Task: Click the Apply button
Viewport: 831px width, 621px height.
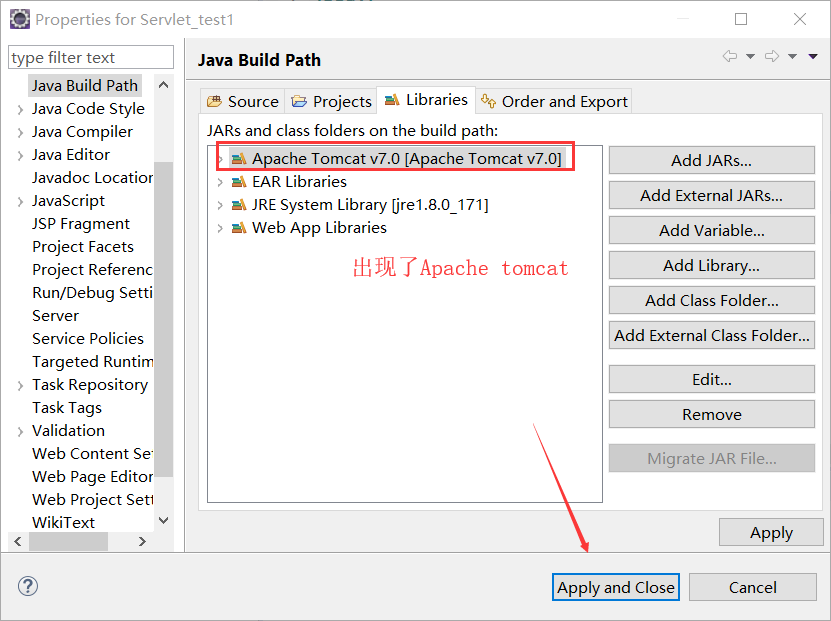Action: pyautogui.click(x=771, y=532)
